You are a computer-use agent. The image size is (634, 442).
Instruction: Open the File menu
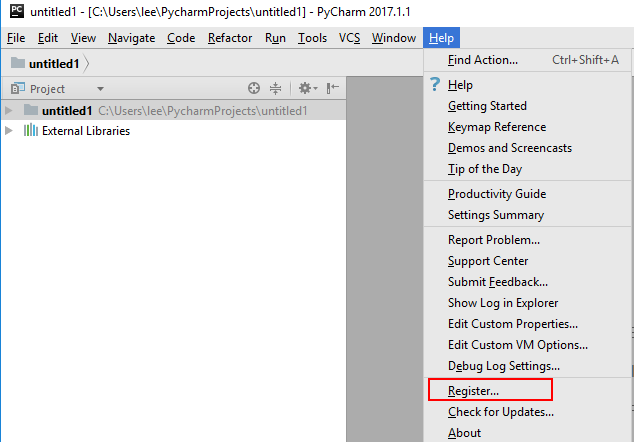16,38
